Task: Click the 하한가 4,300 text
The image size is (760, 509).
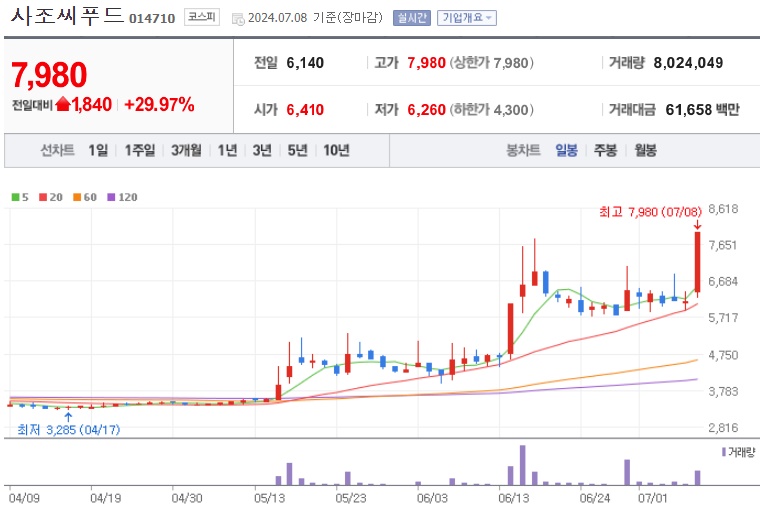Action: (x=491, y=110)
